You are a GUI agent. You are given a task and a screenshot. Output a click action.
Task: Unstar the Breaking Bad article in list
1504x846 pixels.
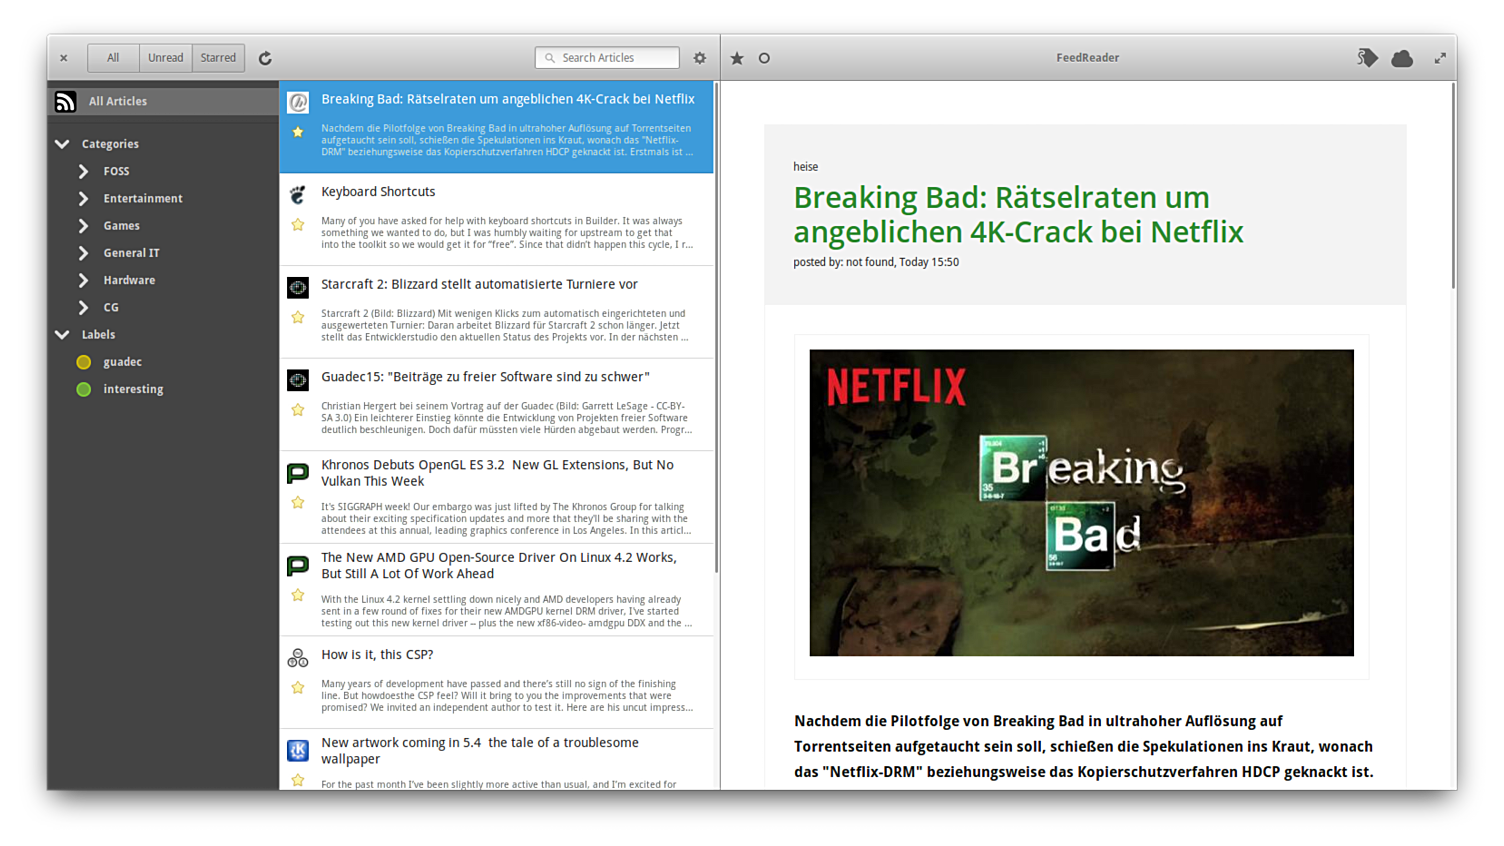pos(298,132)
